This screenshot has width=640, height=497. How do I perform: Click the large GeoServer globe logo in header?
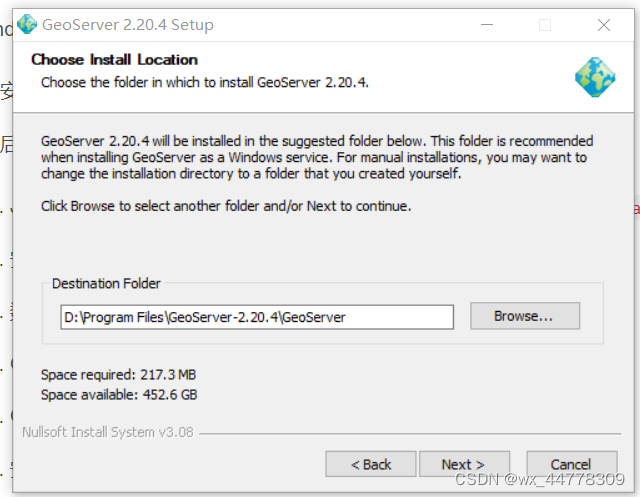click(595, 77)
